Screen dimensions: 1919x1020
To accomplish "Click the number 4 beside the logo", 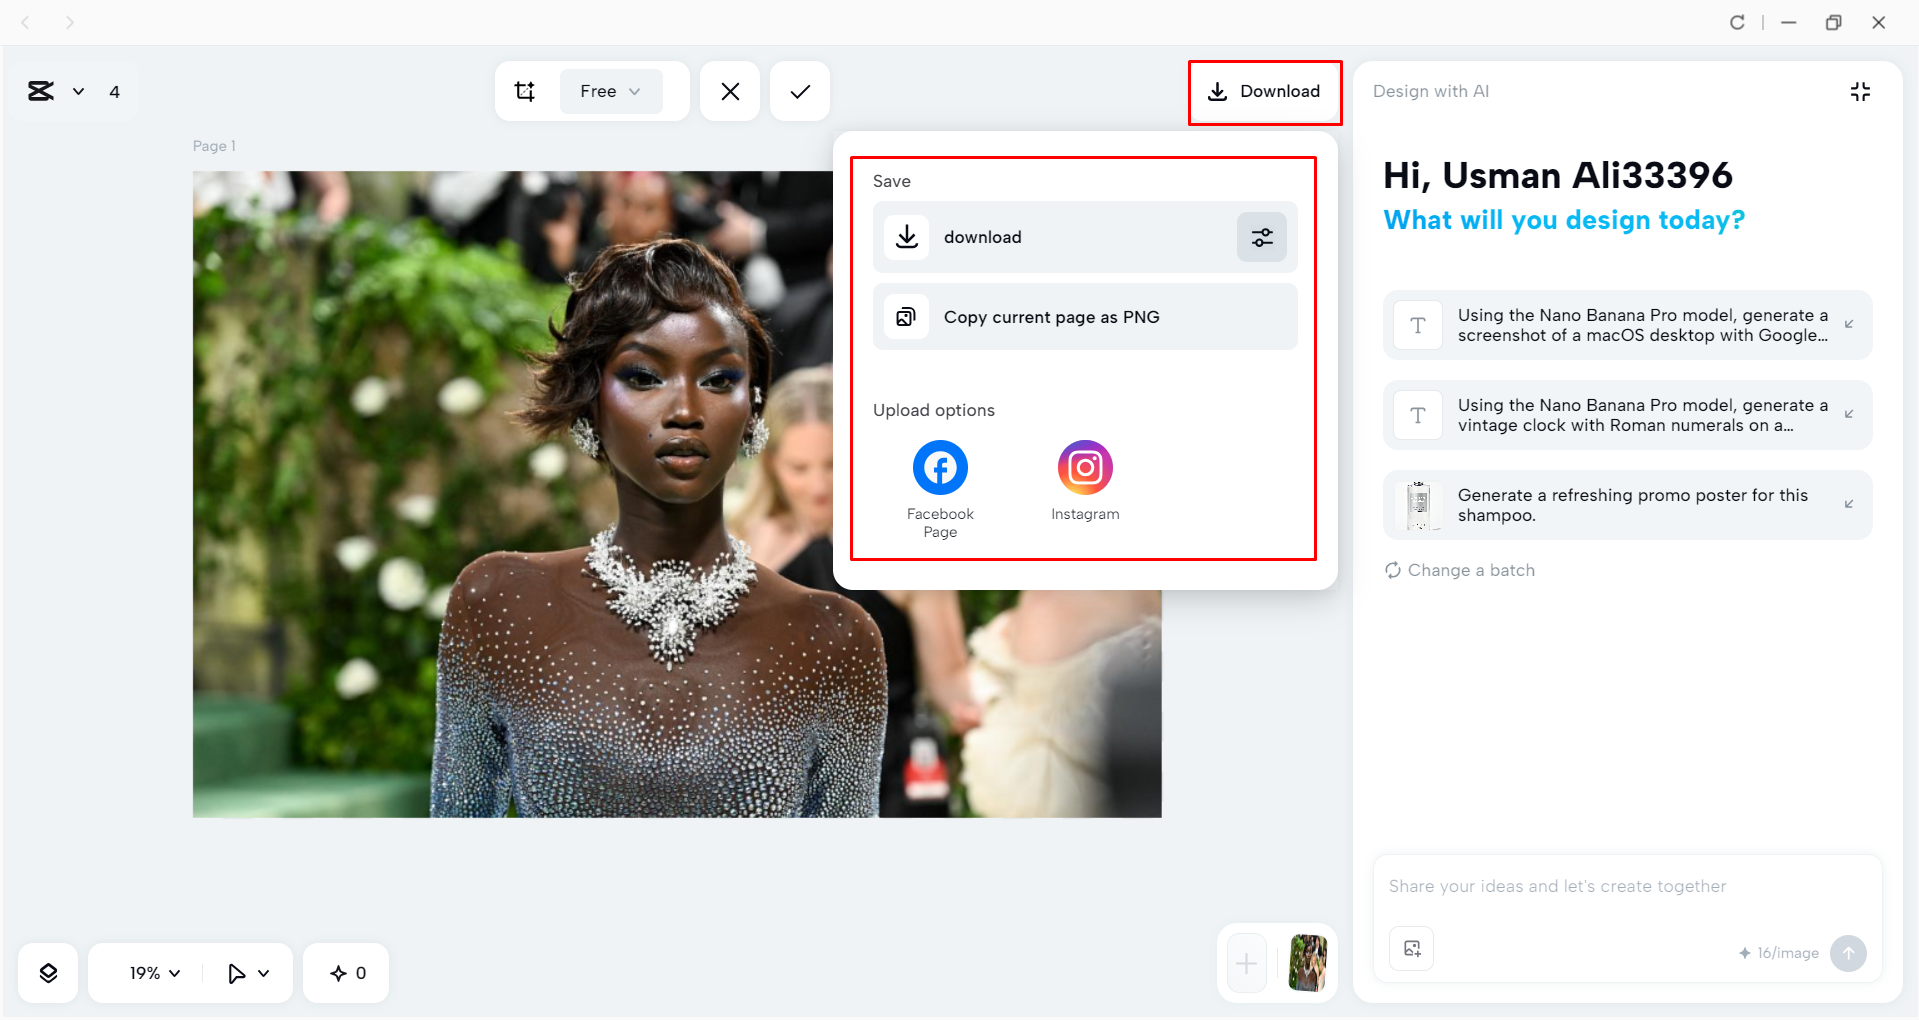I will (x=115, y=92).
